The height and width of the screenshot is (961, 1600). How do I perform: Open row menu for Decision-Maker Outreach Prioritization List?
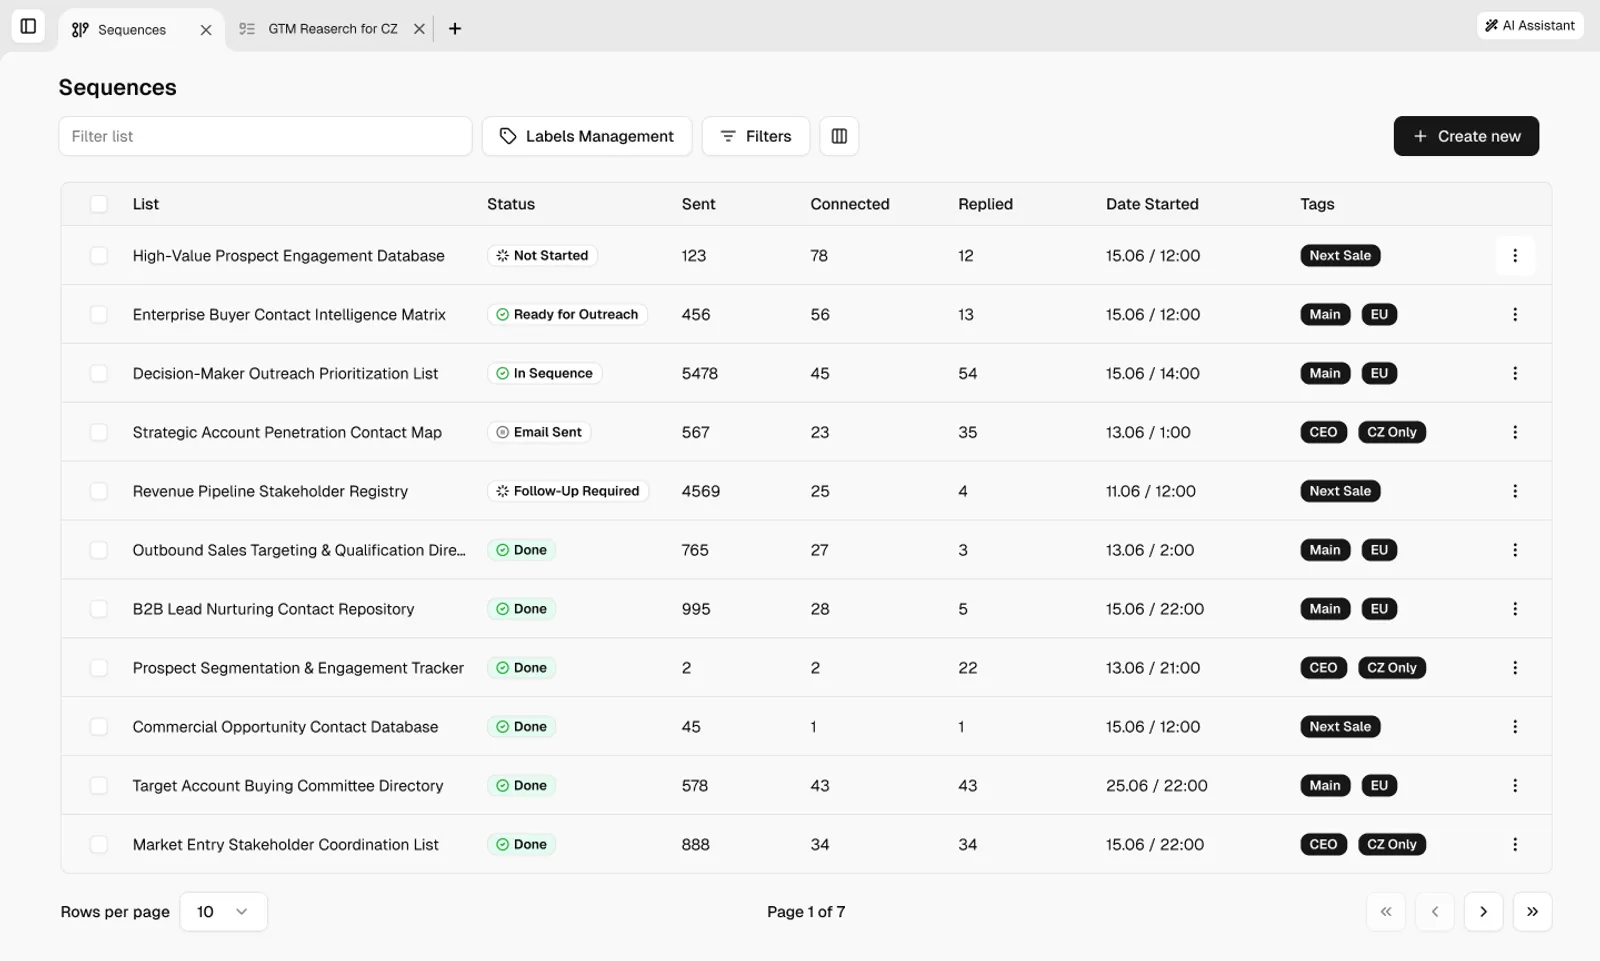pos(1515,374)
